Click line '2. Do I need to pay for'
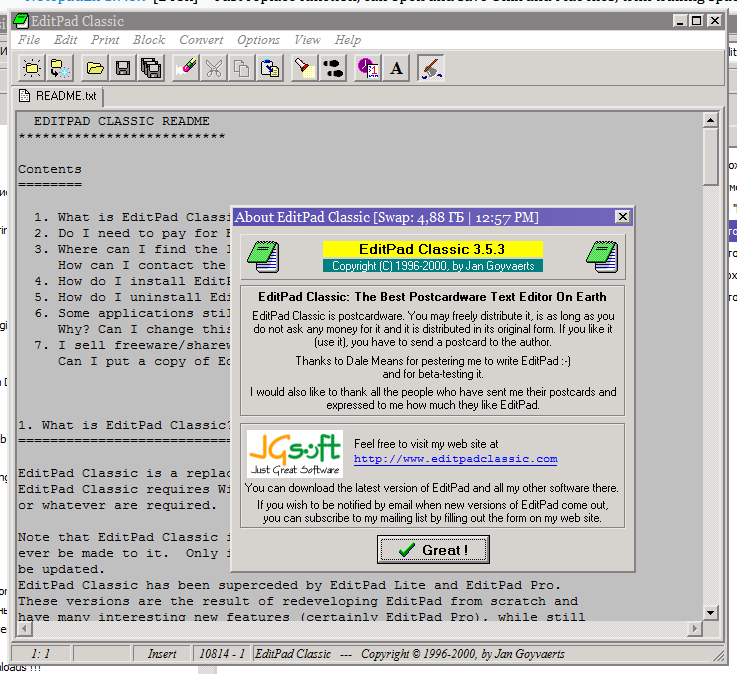Screen dimensions: 737x674 (132, 233)
